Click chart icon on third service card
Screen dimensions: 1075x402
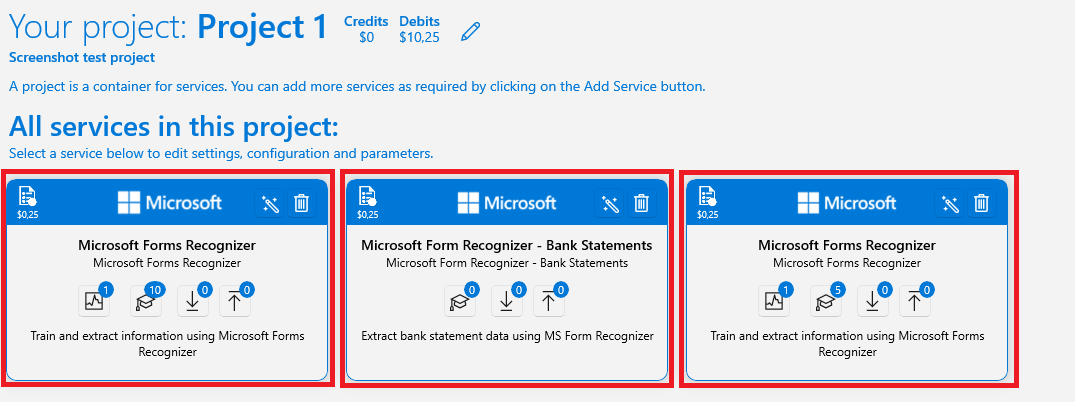click(x=774, y=301)
